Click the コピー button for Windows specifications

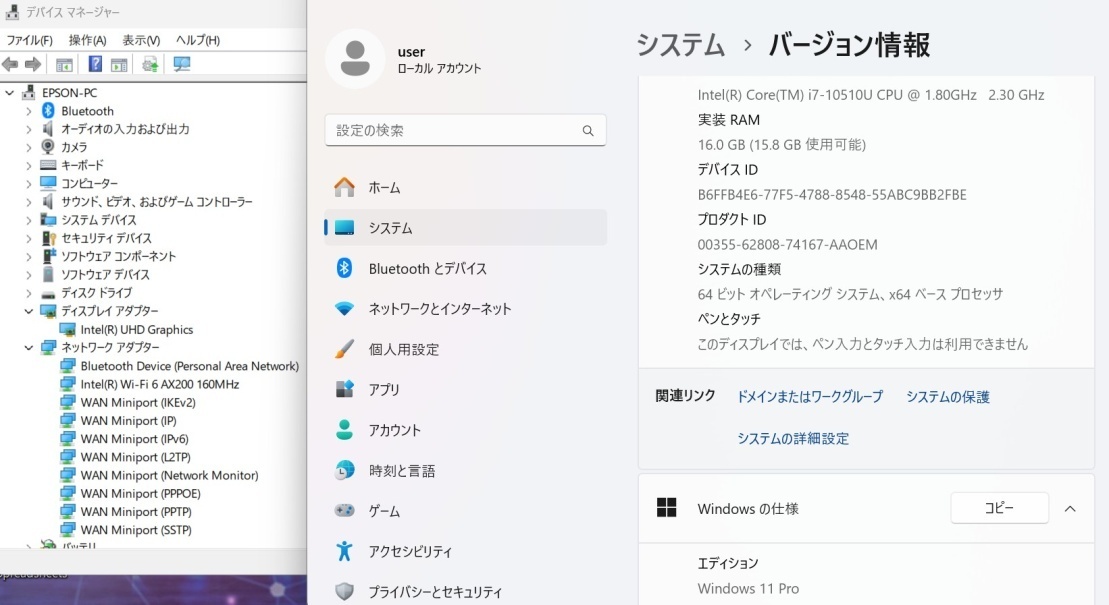[999, 507]
